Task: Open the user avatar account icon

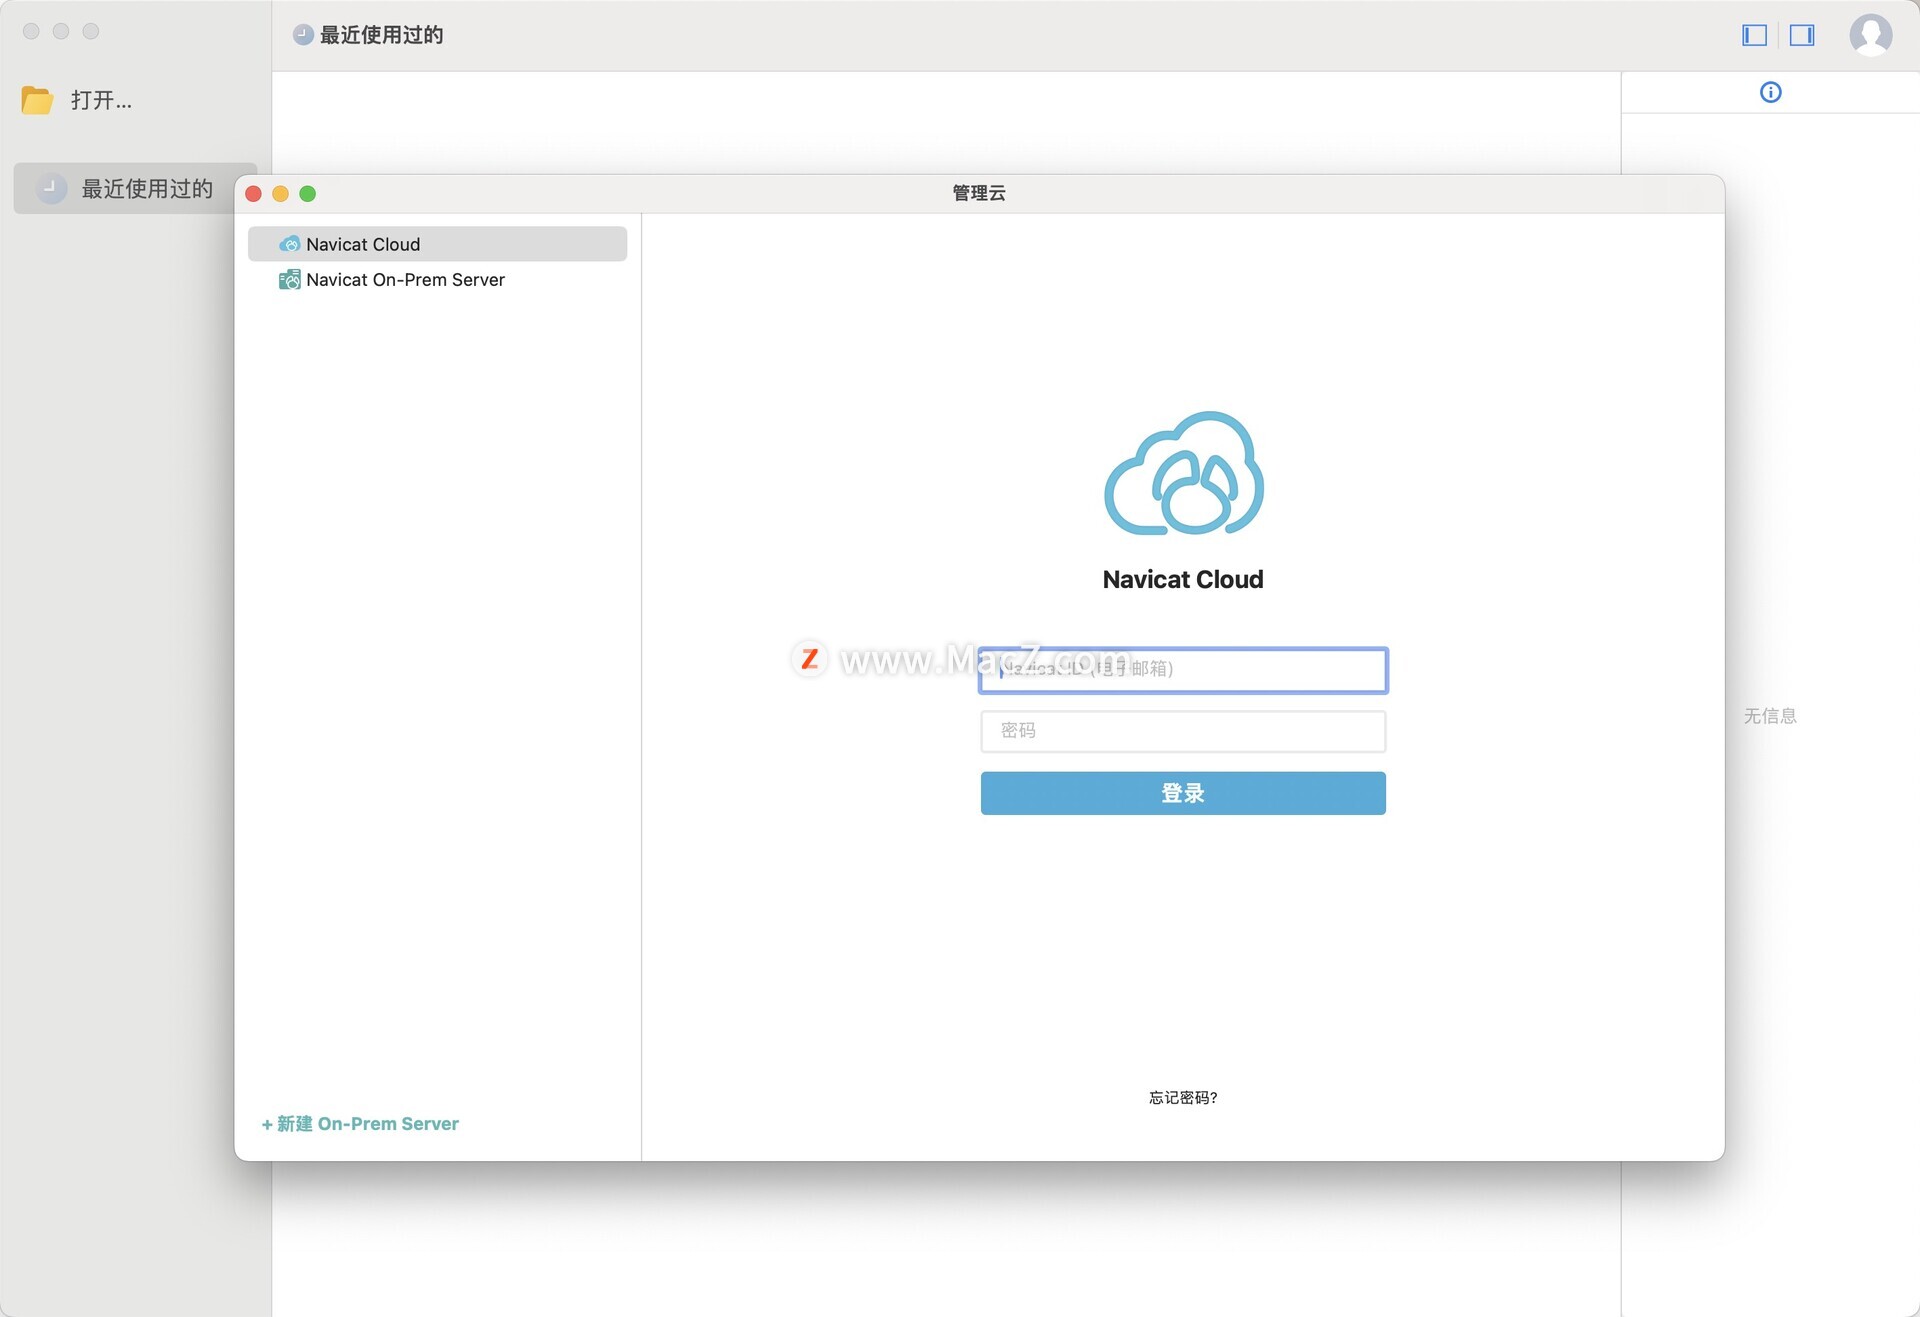Action: coord(1870,35)
